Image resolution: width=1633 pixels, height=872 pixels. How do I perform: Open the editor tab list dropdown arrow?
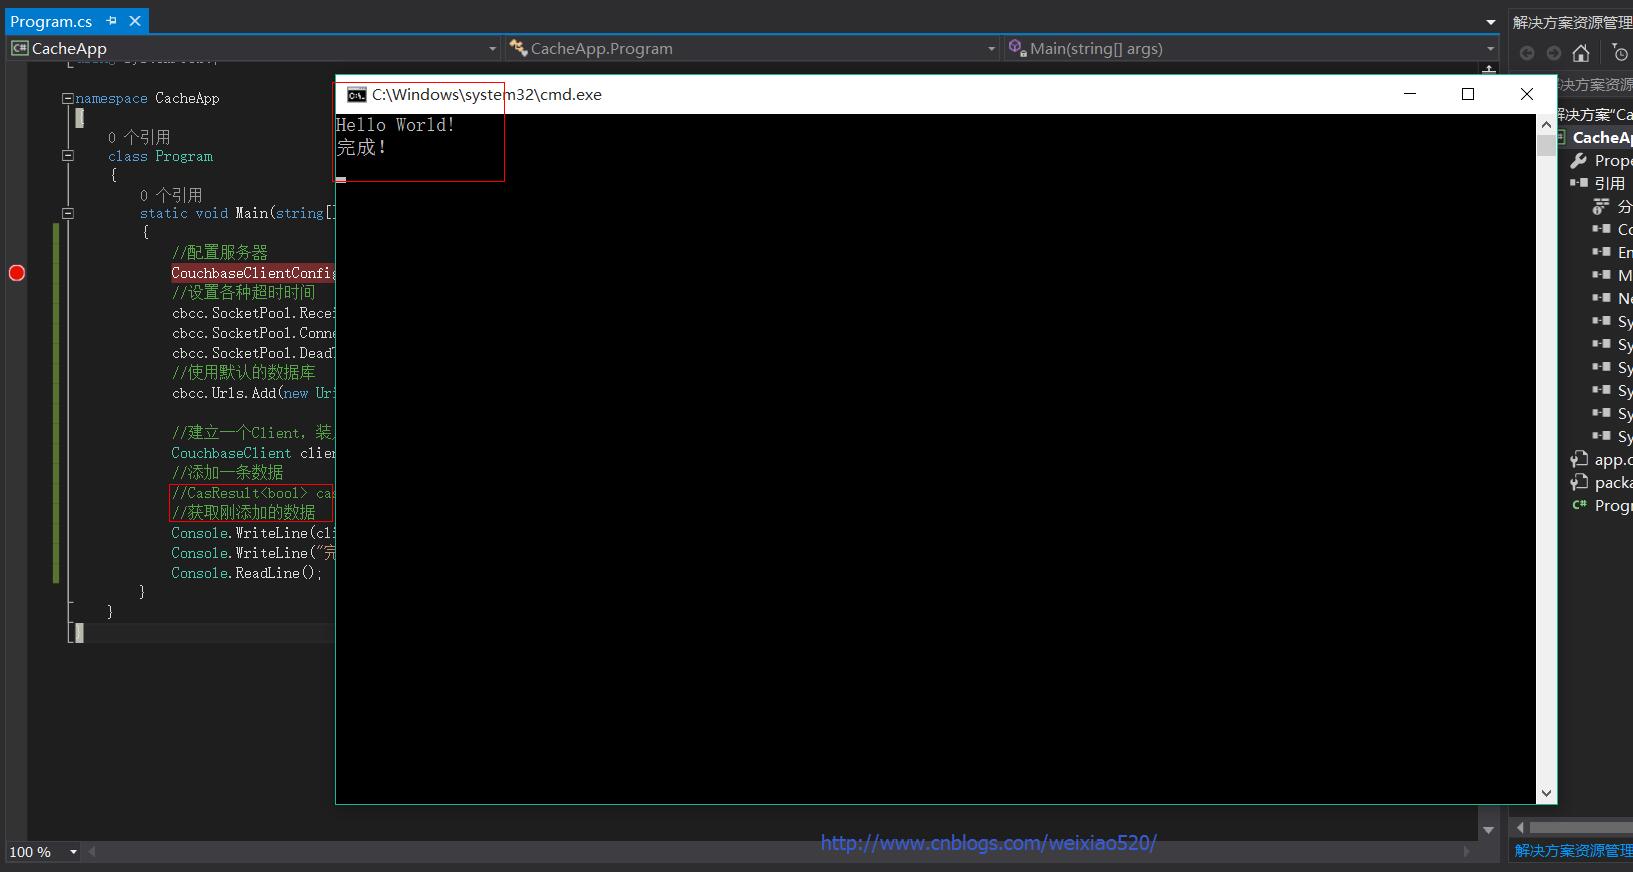coord(1490,22)
